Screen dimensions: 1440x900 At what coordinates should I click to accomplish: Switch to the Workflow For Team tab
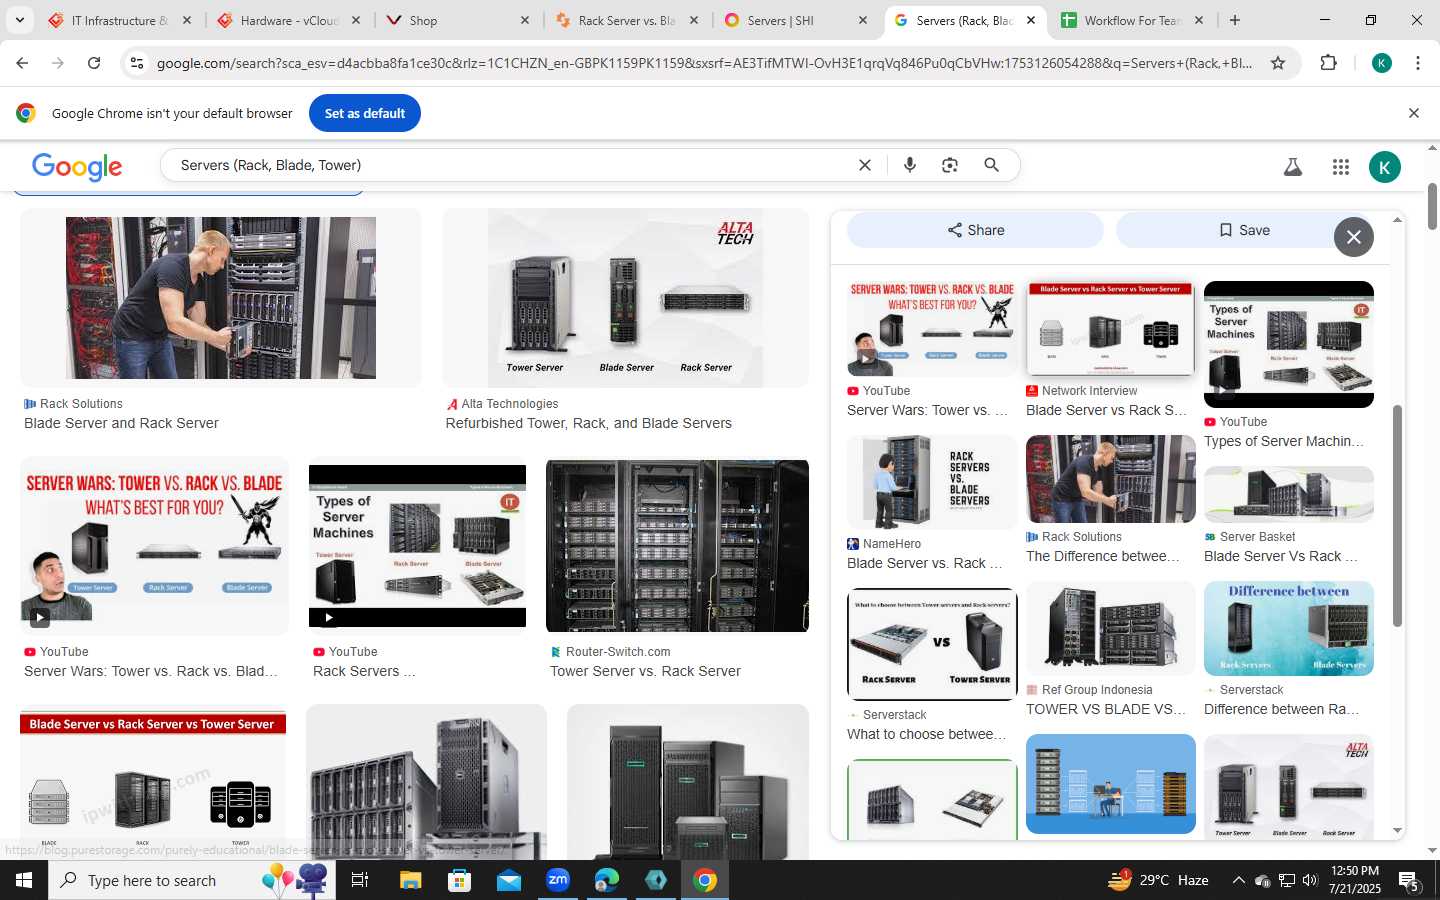(1134, 20)
